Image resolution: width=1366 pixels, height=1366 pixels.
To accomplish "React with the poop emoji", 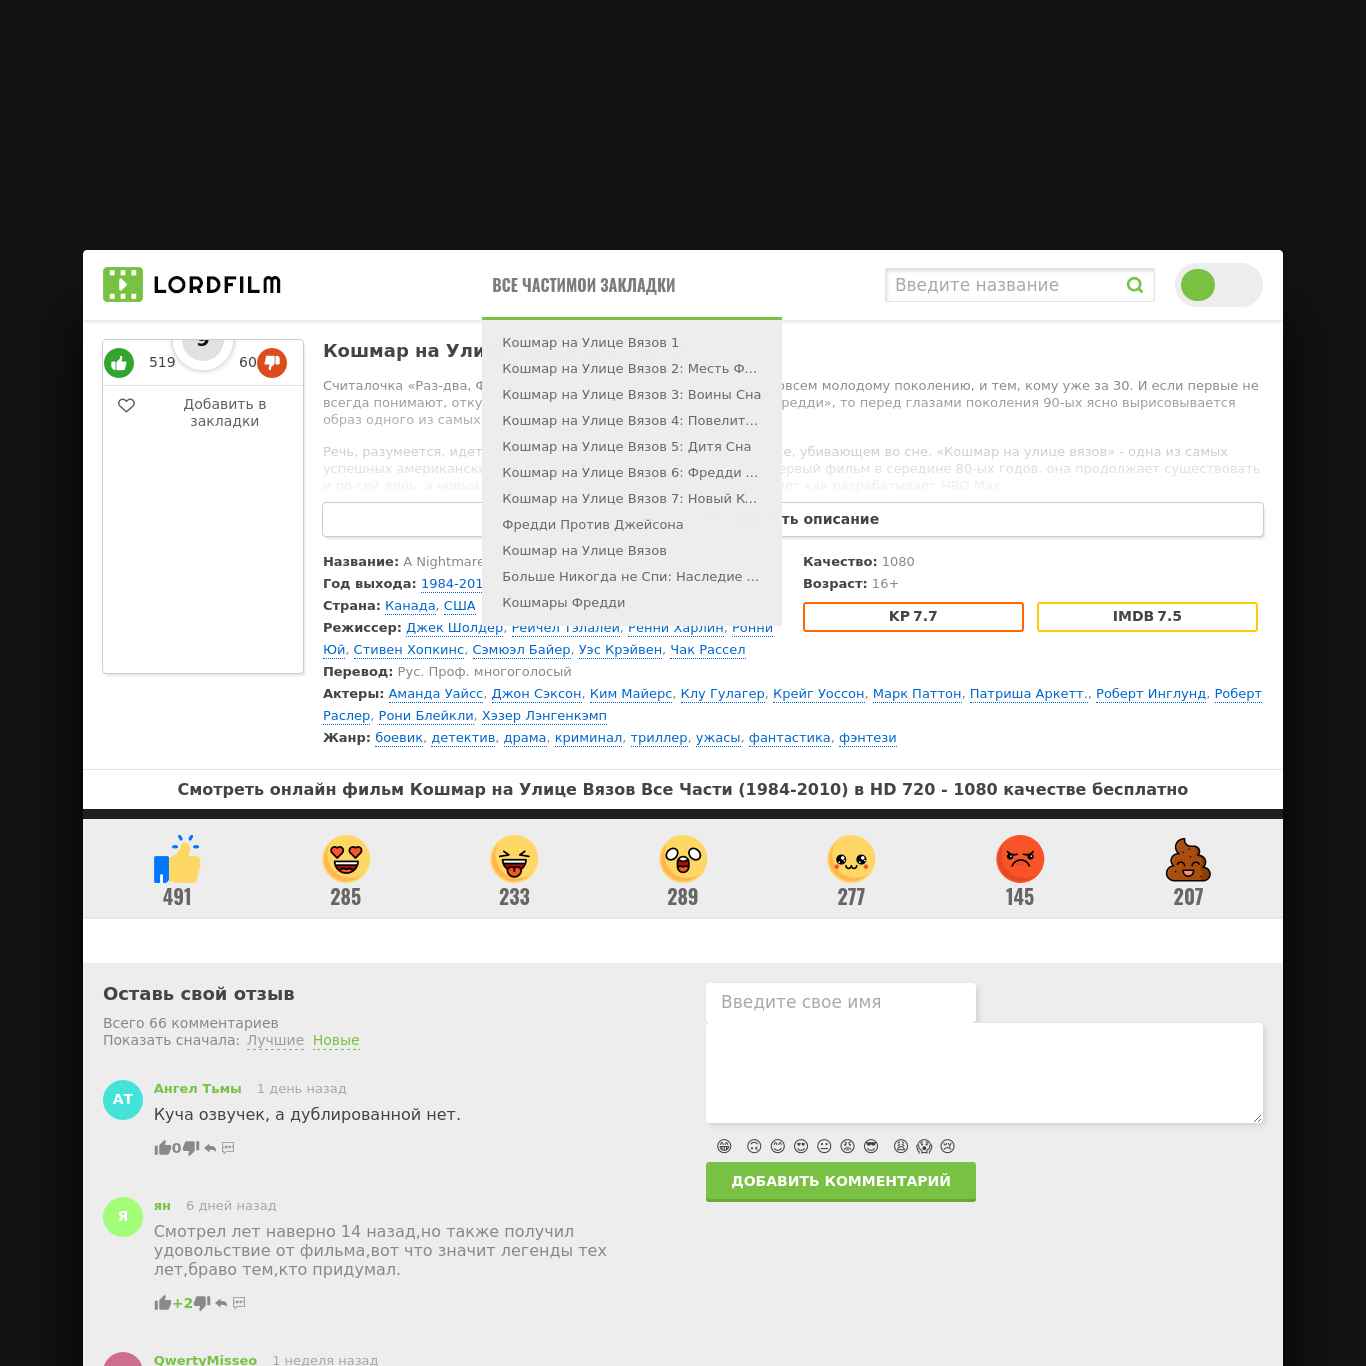I will 1188,859.
